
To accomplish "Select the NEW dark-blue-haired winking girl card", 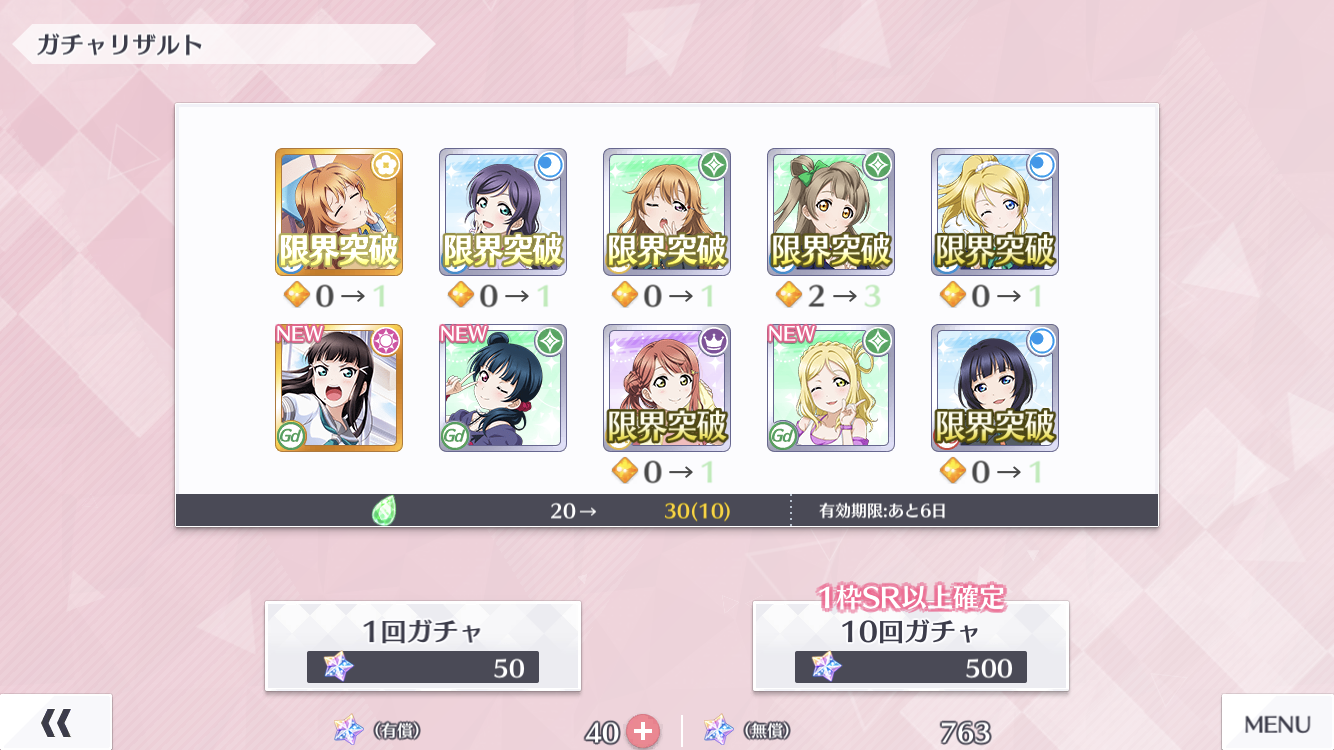I will (x=503, y=388).
